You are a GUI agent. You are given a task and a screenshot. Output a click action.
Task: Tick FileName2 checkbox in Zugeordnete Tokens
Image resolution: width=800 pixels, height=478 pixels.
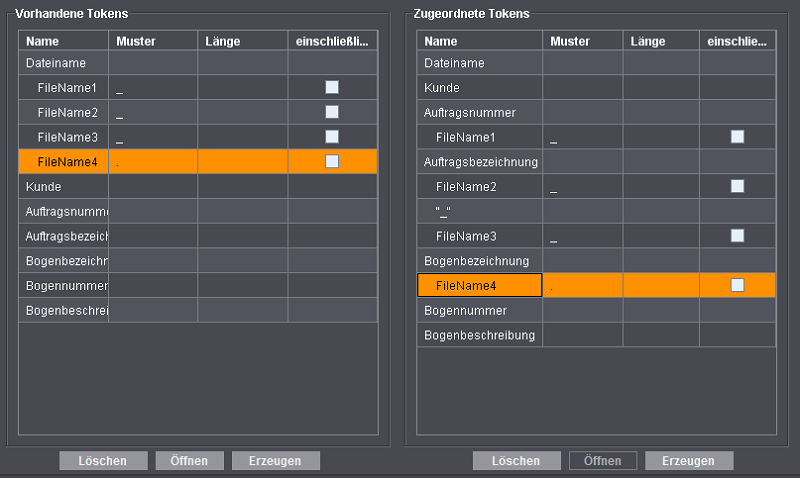(x=737, y=186)
